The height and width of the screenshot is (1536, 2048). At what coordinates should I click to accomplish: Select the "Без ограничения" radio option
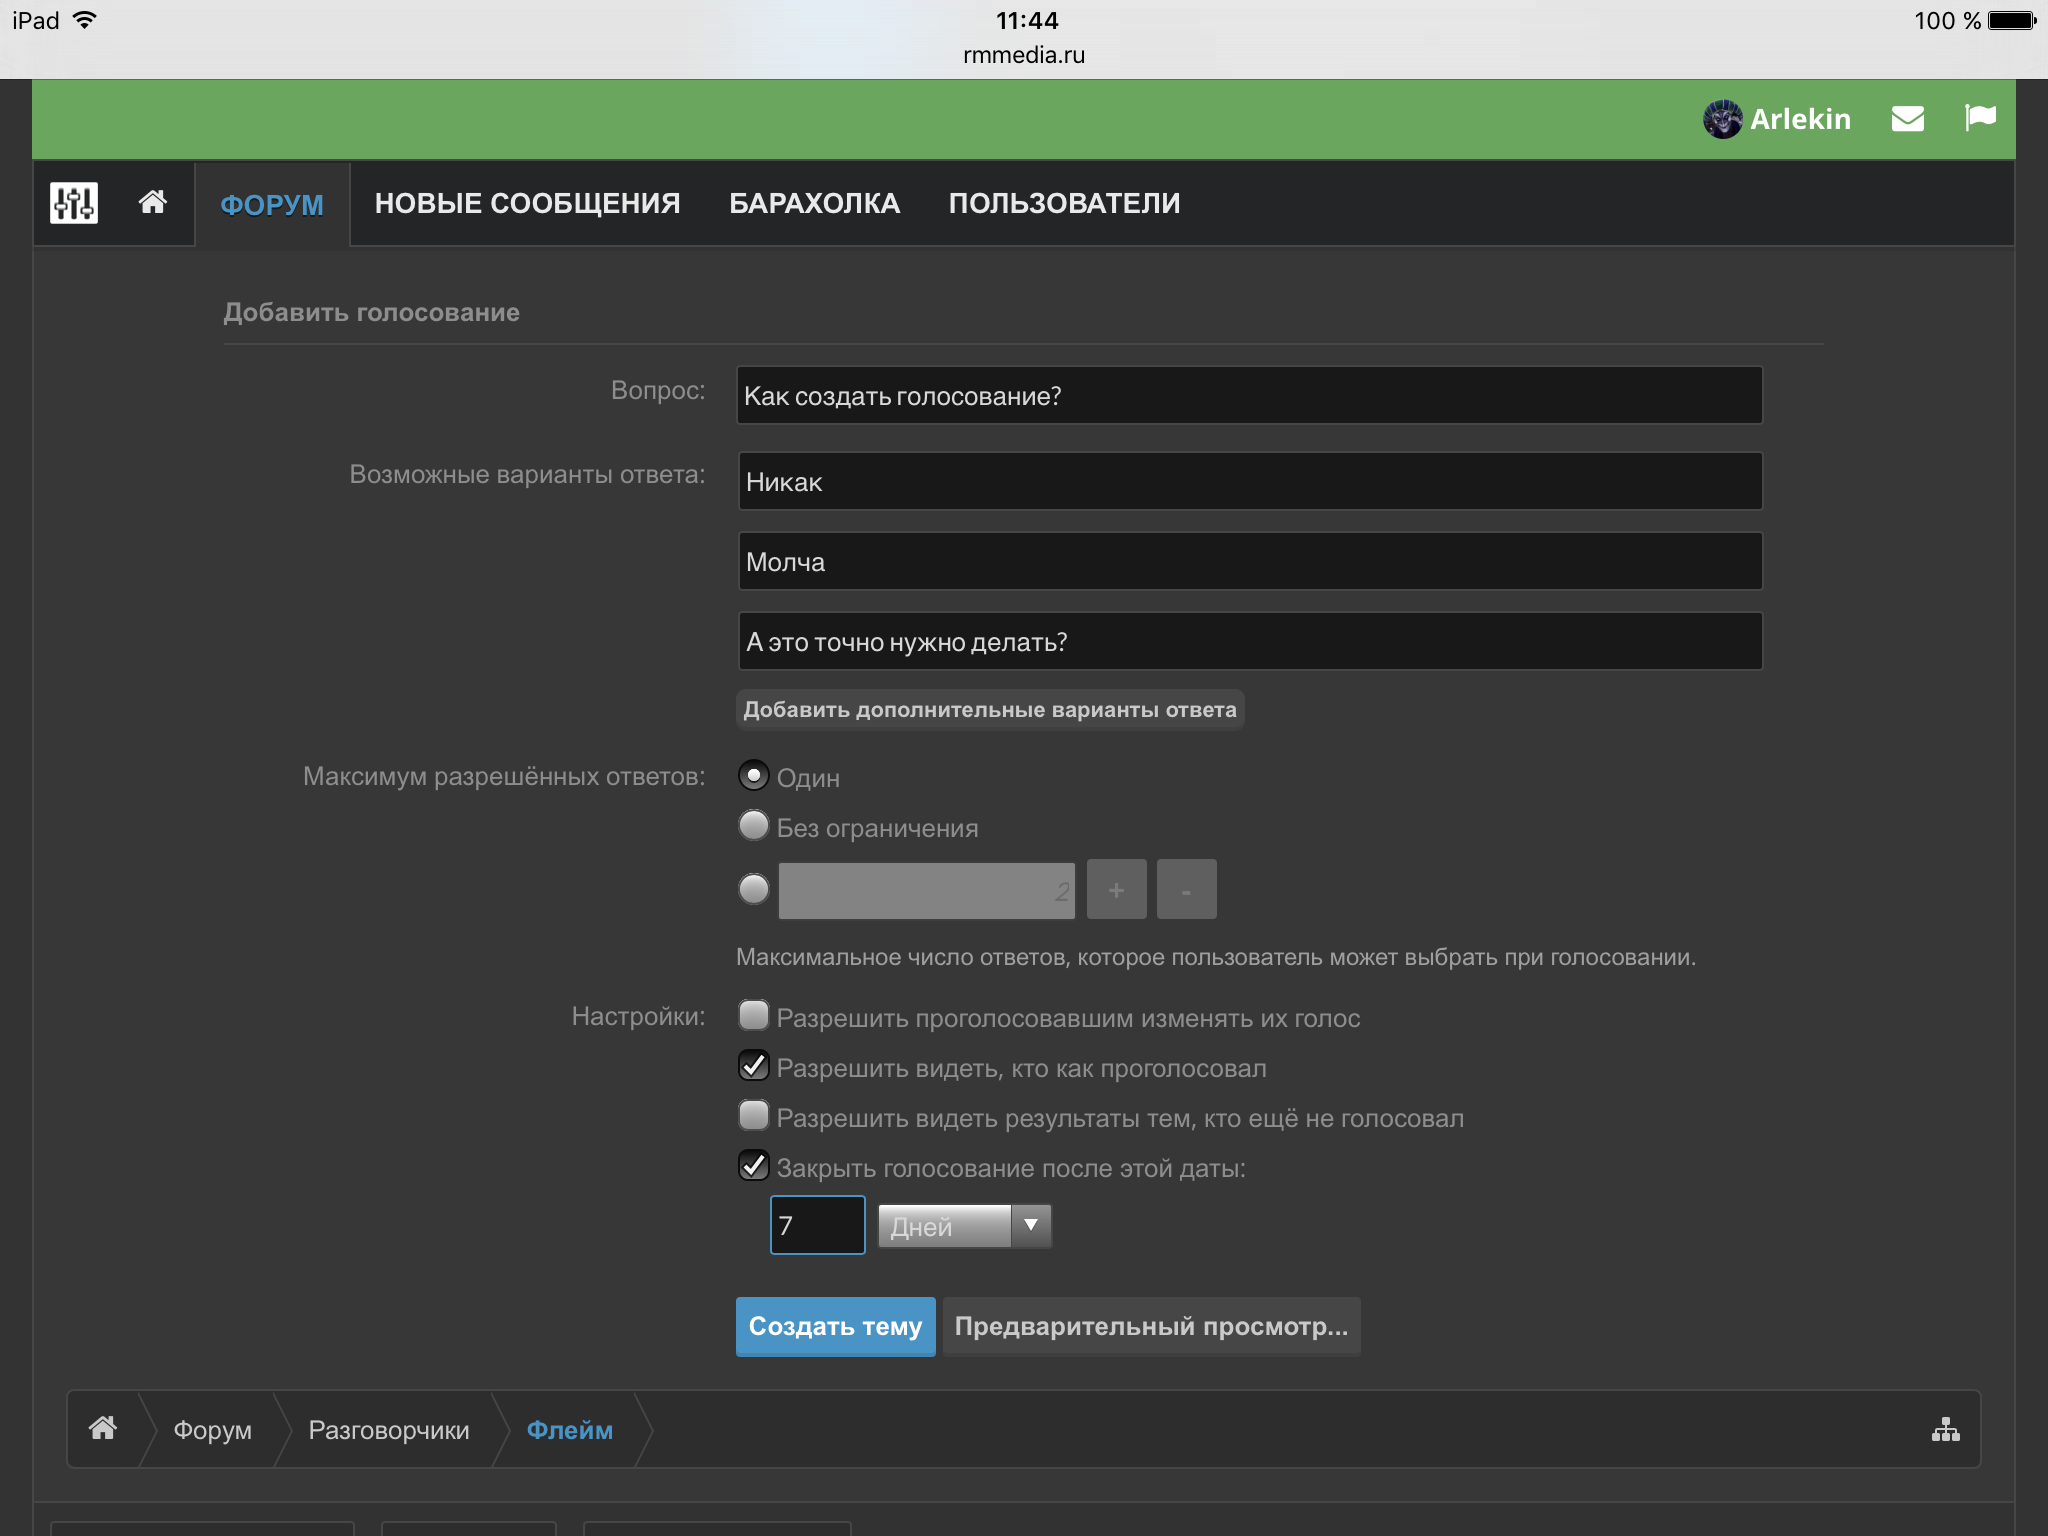[x=754, y=826]
